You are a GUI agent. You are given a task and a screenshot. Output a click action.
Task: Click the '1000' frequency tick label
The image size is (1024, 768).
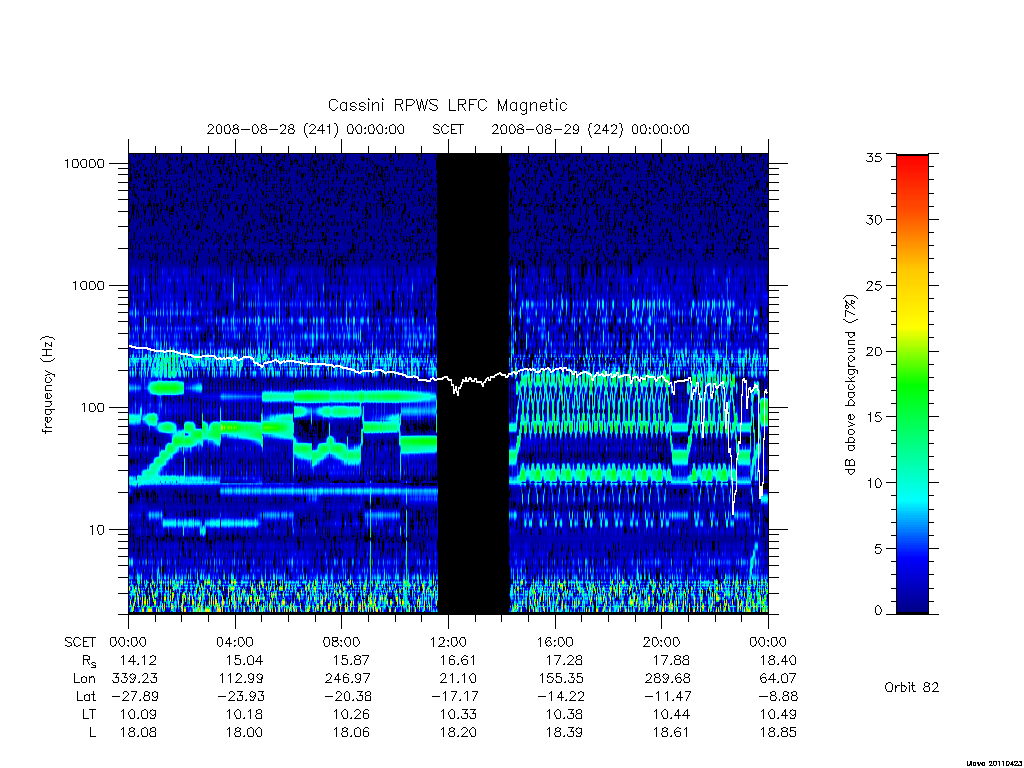(x=88, y=285)
